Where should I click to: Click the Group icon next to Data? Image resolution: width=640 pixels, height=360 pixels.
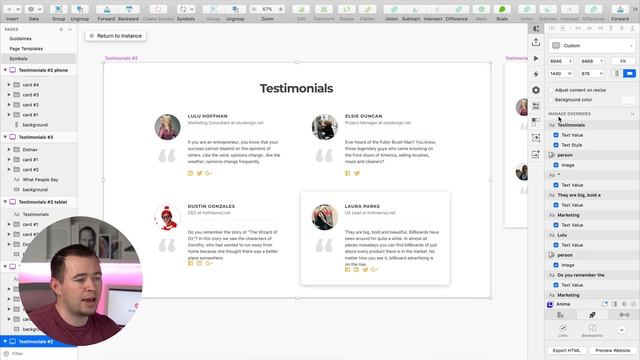click(58, 9)
